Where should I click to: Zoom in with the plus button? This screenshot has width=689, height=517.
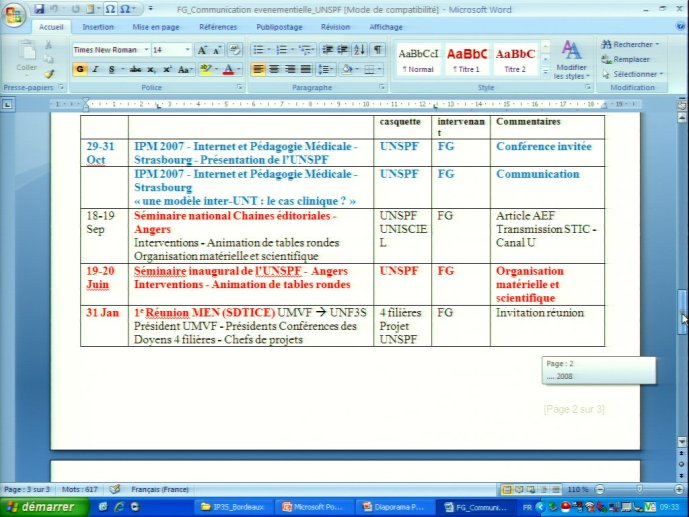click(x=679, y=489)
